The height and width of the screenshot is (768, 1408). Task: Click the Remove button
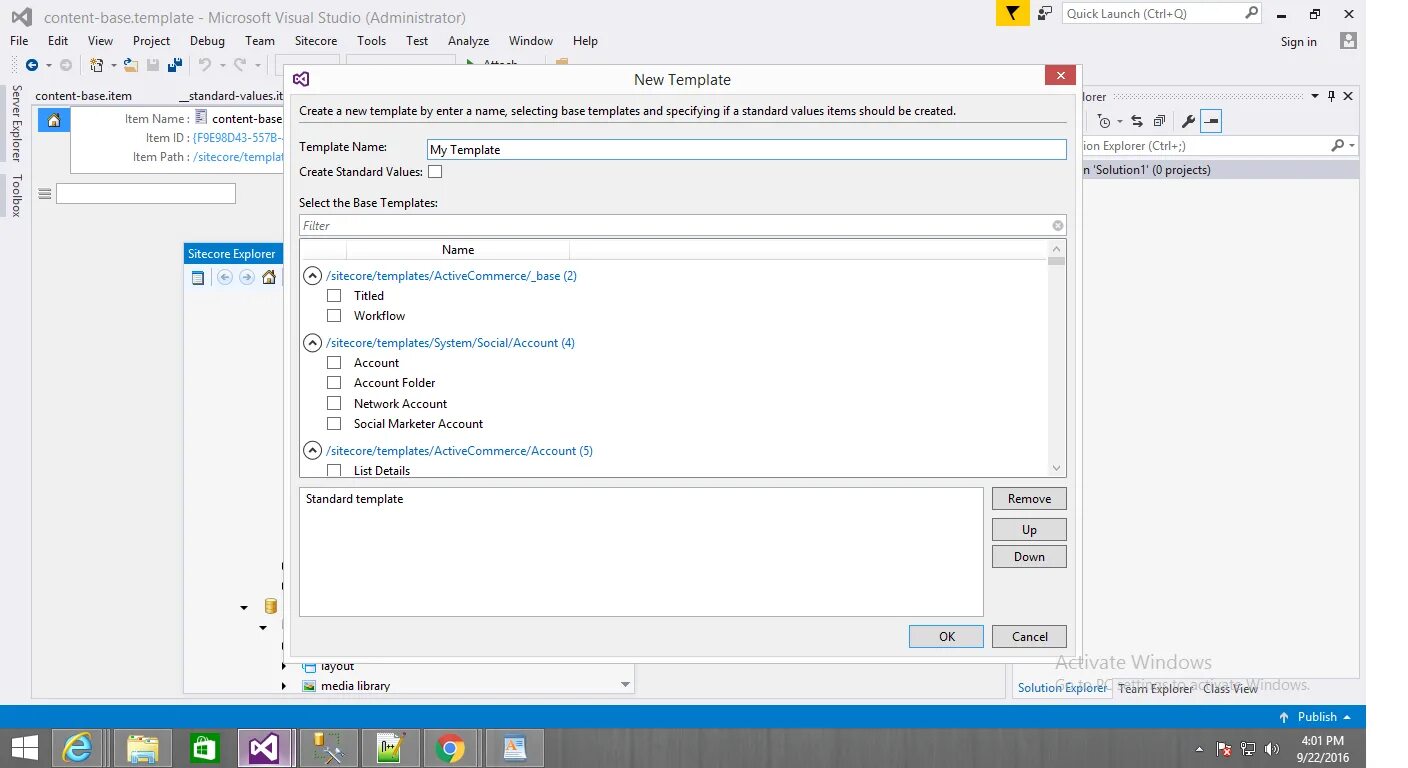1029,499
